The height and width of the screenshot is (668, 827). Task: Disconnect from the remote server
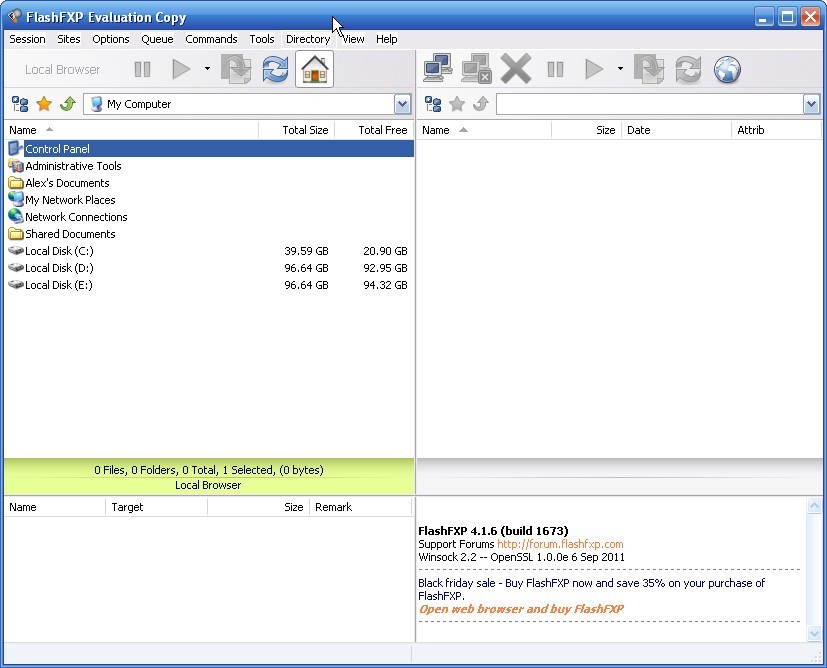pyautogui.click(x=477, y=68)
